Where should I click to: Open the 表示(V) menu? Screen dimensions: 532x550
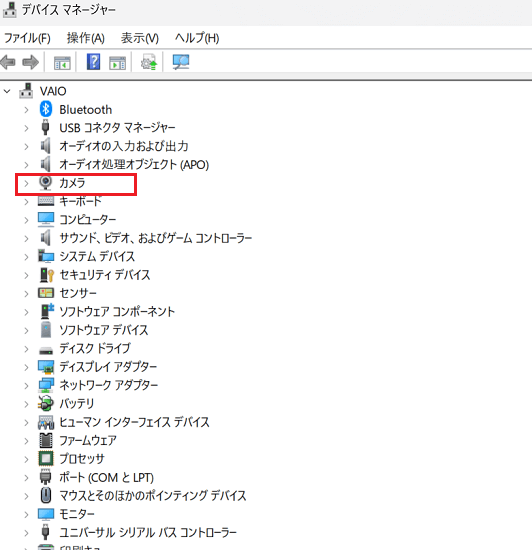(x=140, y=38)
